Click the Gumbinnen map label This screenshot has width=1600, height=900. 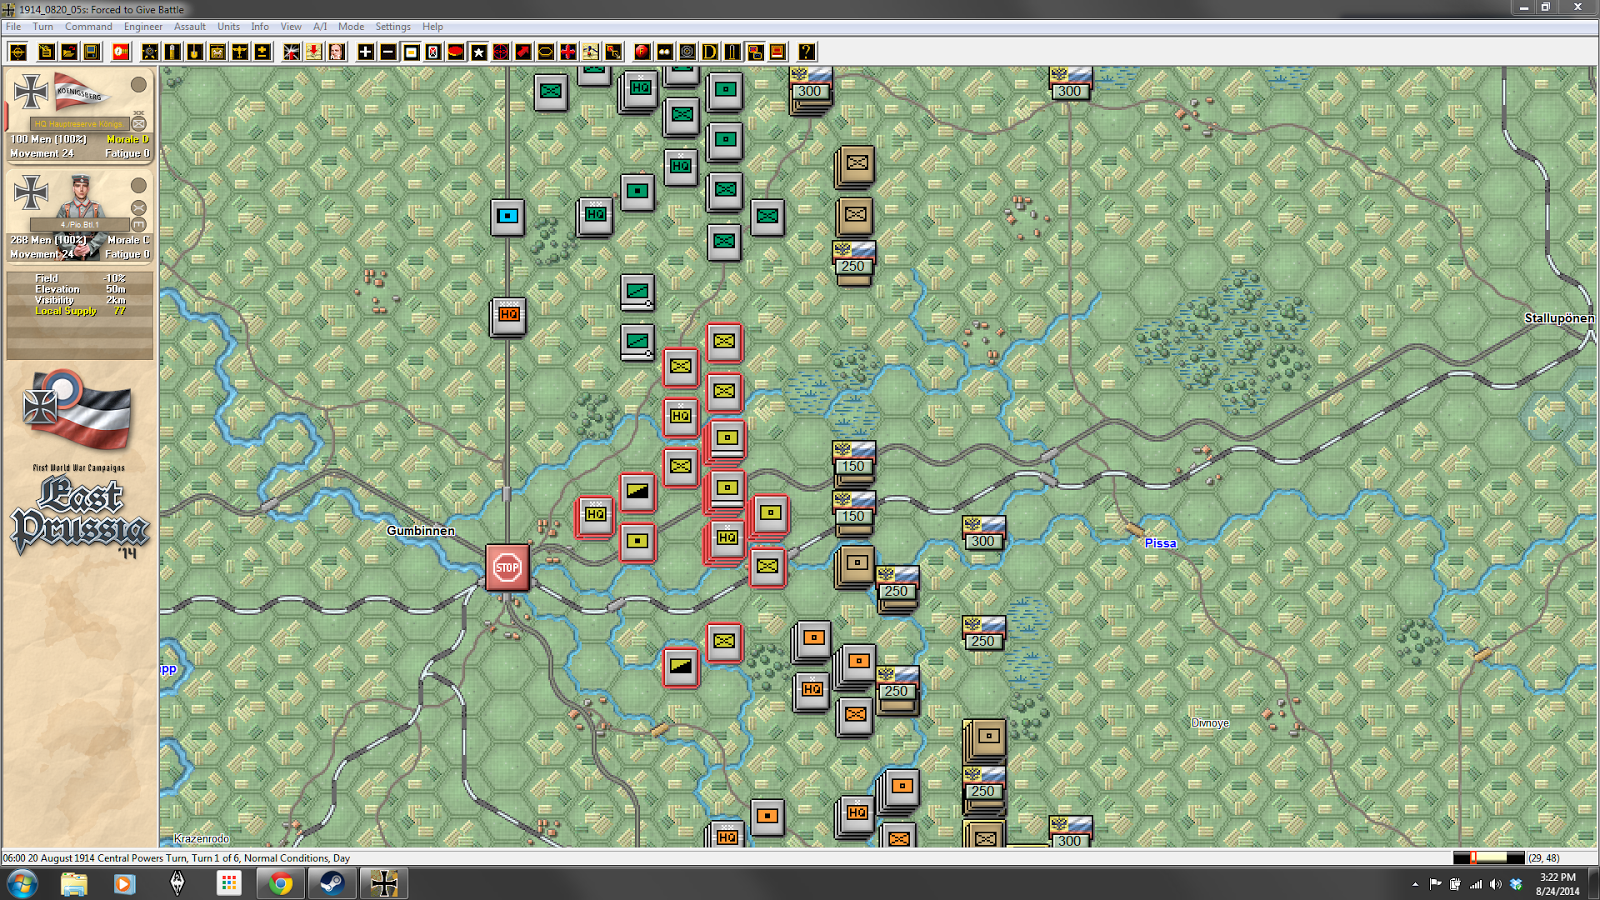[421, 531]
